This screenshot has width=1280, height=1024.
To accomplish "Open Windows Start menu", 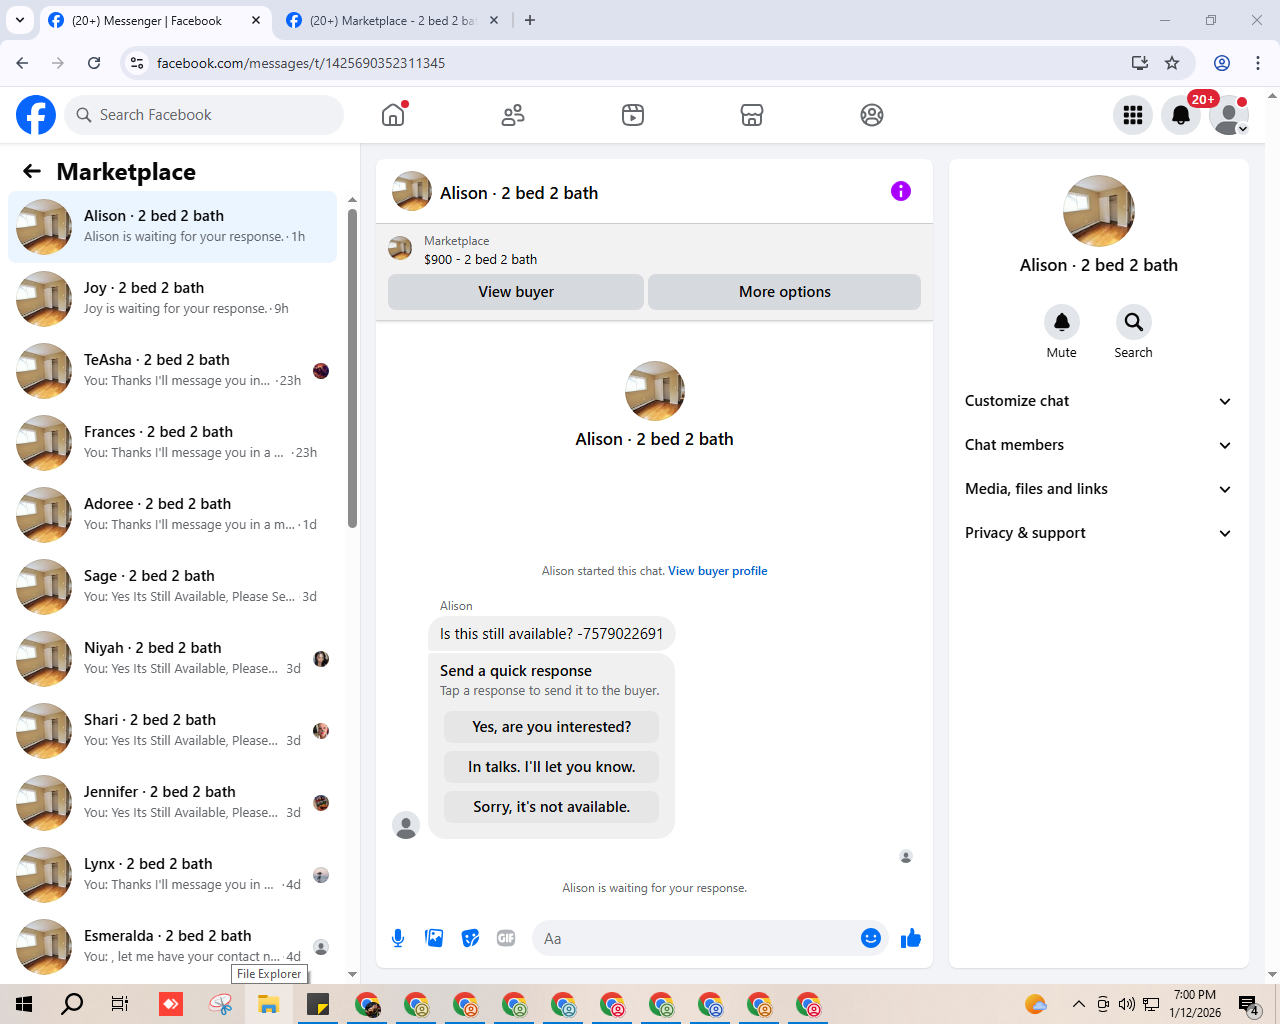I will (24, 1004).
